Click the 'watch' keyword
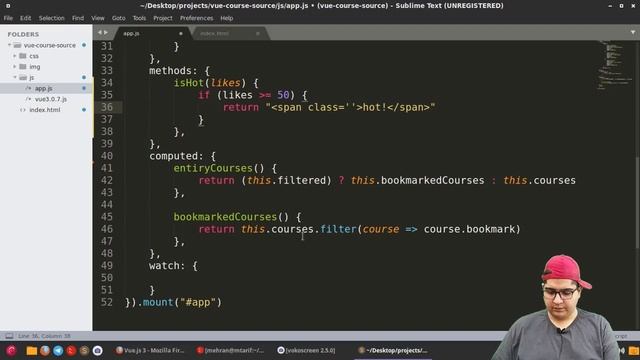640x360 pixels. [x=164, y=266]
